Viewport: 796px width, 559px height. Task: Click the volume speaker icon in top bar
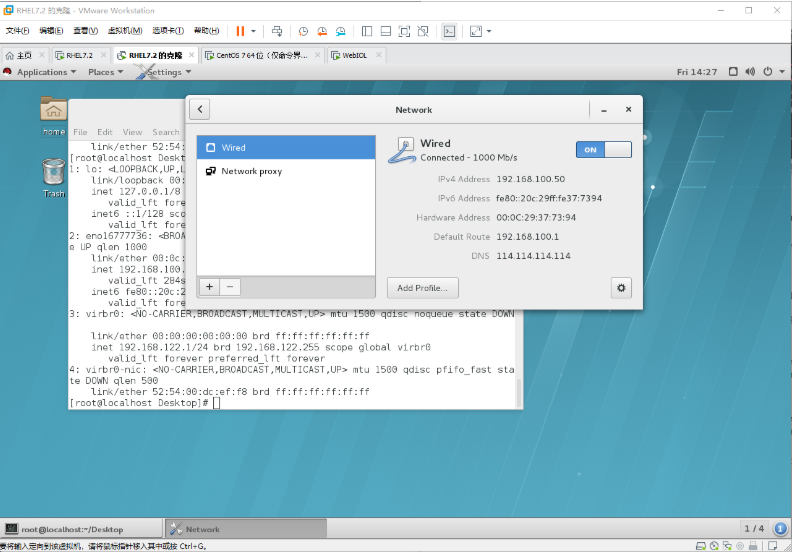pos(750,72)
